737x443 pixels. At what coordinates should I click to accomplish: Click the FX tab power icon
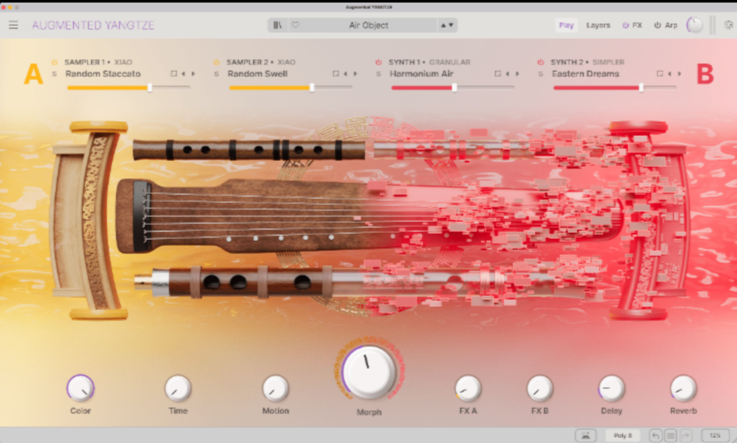point(626,25)
